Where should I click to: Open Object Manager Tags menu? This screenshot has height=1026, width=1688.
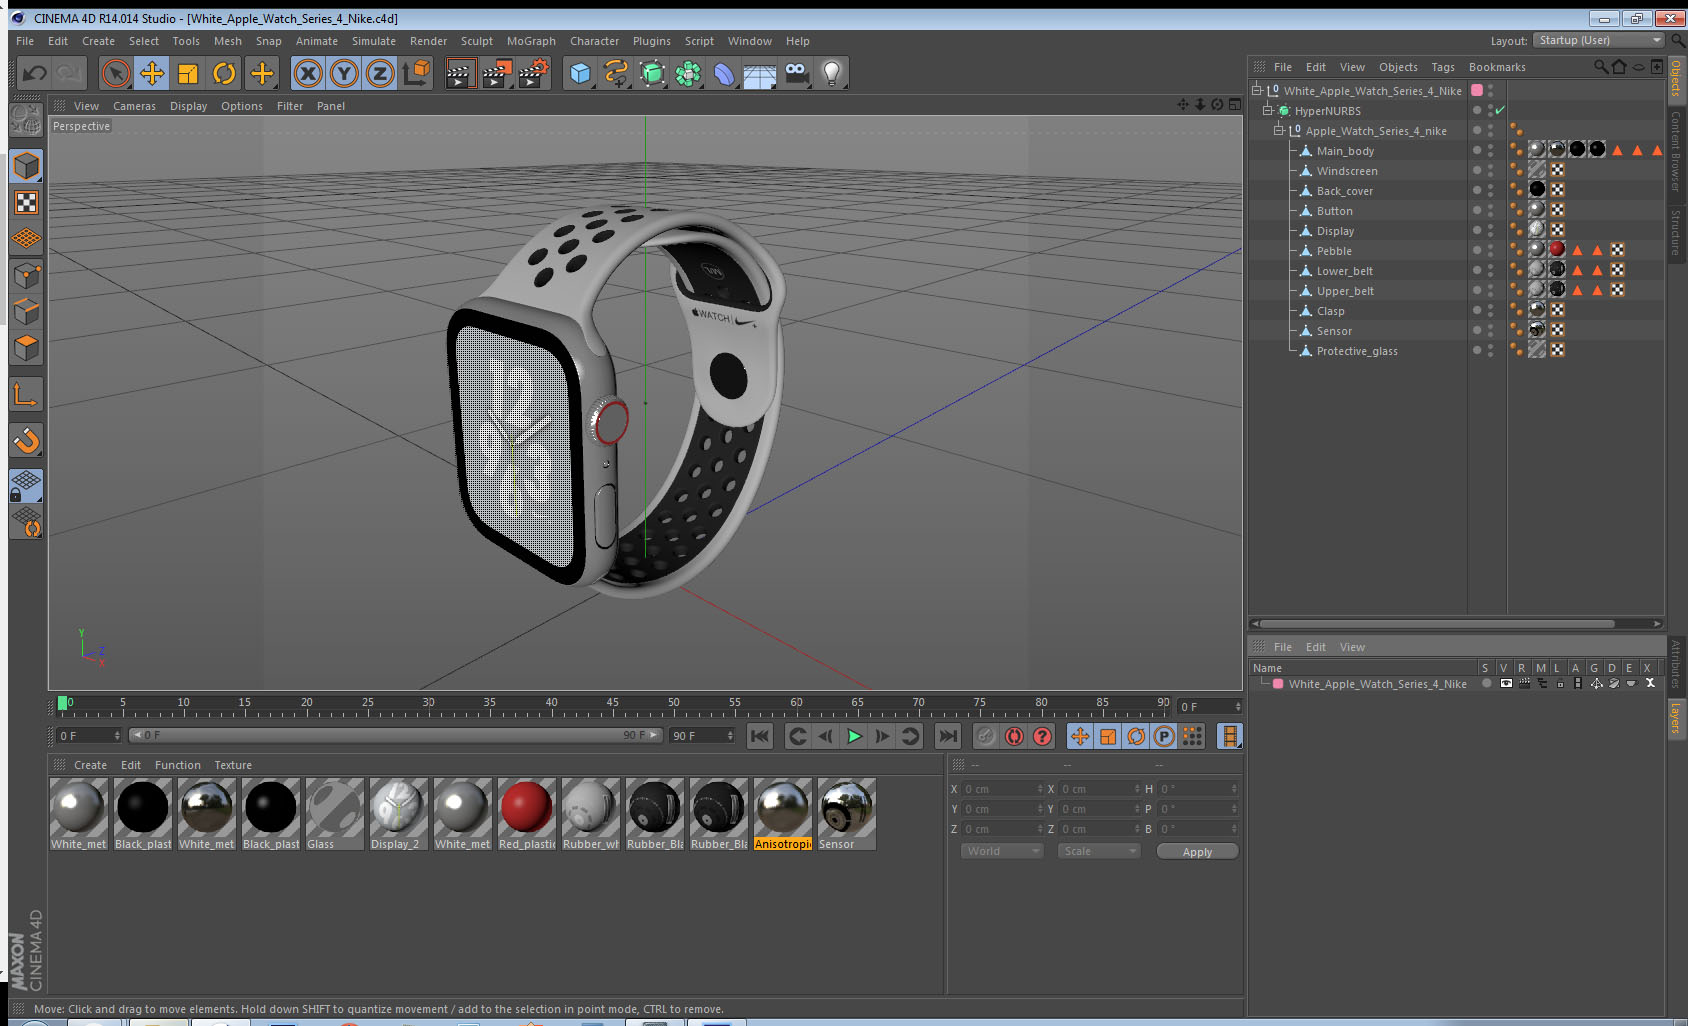(1443, 67)
